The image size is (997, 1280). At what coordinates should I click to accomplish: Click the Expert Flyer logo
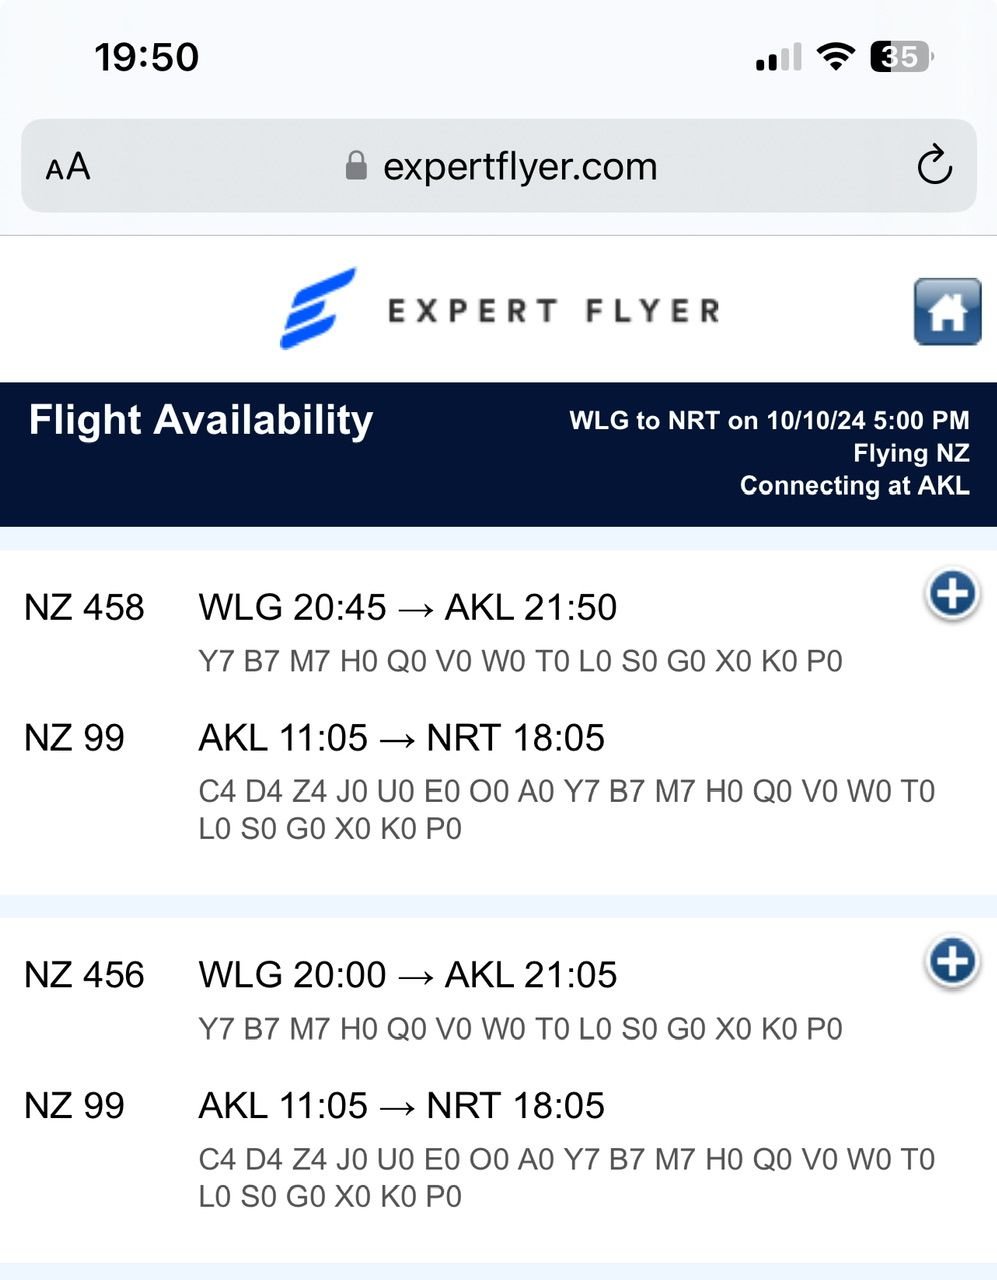[x=499, y=309]
